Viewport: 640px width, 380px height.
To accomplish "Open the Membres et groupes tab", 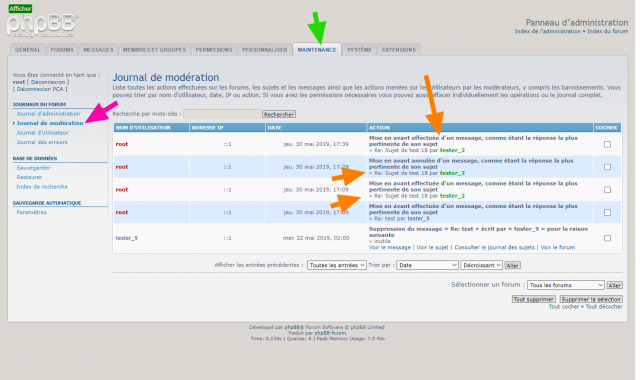I will tap(154, 50).
